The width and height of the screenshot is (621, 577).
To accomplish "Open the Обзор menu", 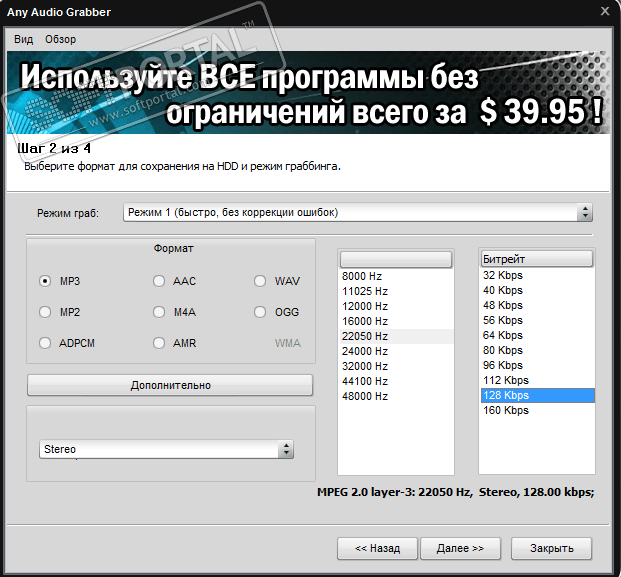I will point(60,39).
